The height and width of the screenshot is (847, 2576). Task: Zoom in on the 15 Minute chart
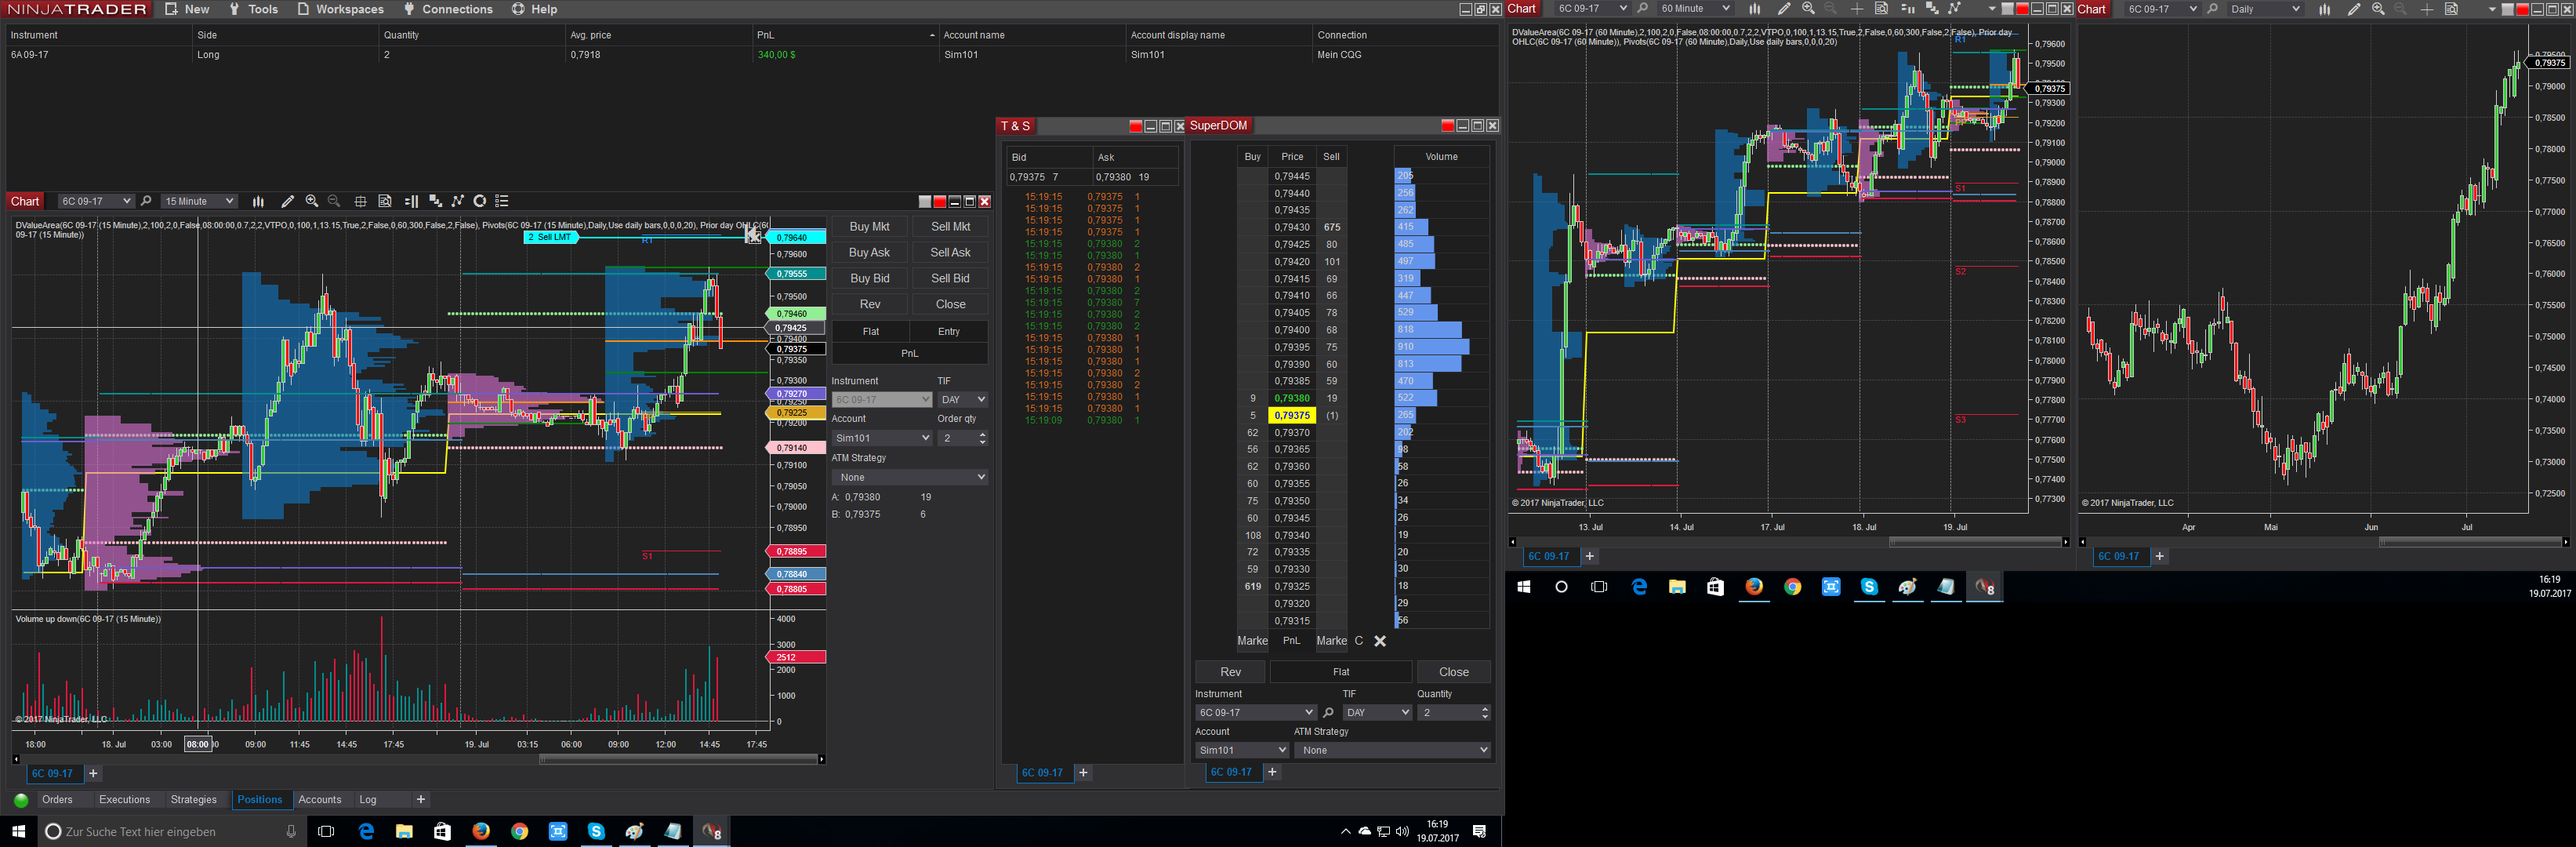[x=312, y=201]
